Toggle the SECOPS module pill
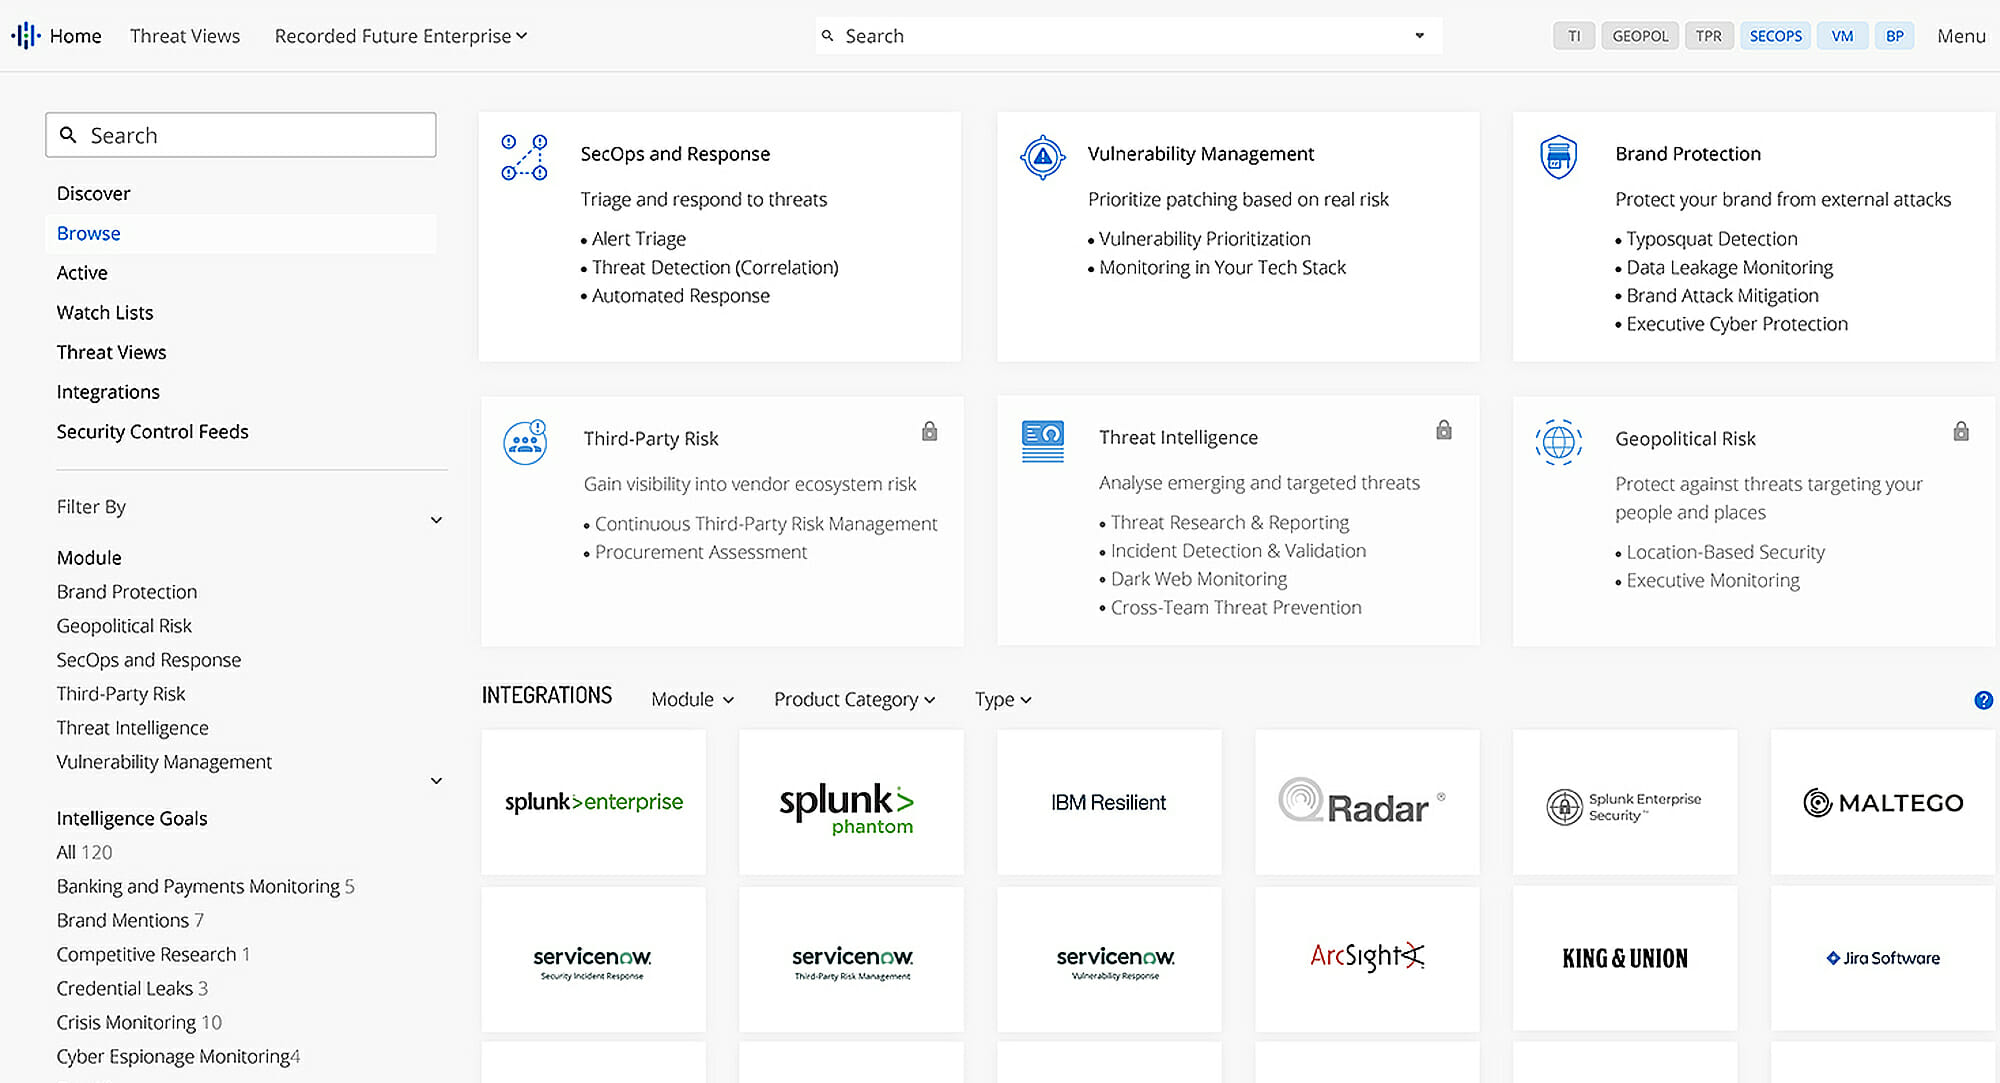 (1775, 36)
